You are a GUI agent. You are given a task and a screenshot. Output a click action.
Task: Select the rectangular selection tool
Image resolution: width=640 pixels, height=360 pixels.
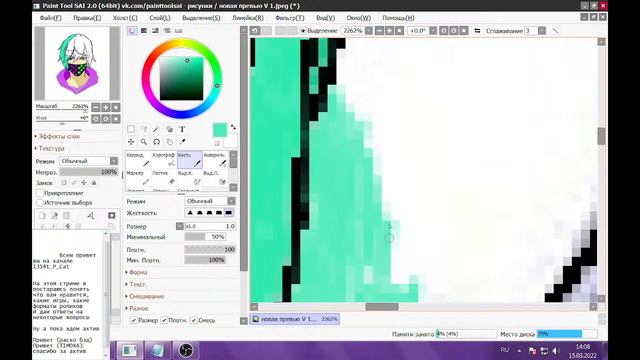(x=131, y=129)
